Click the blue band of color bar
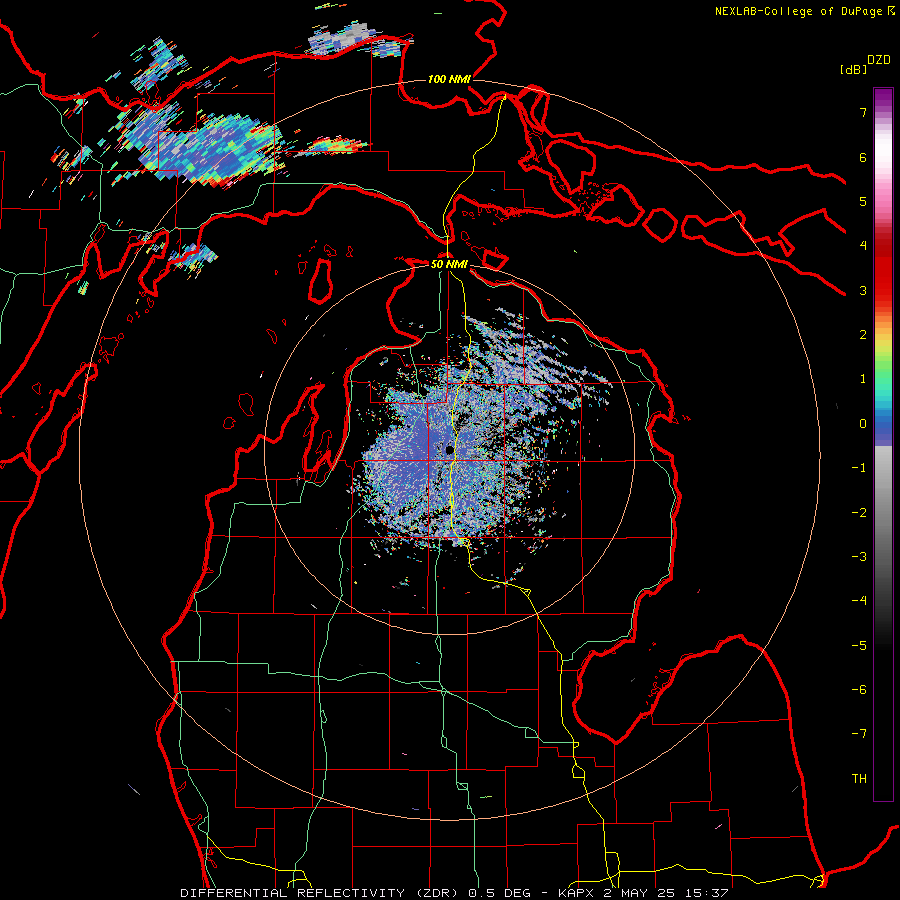 (x=883, y=428)
